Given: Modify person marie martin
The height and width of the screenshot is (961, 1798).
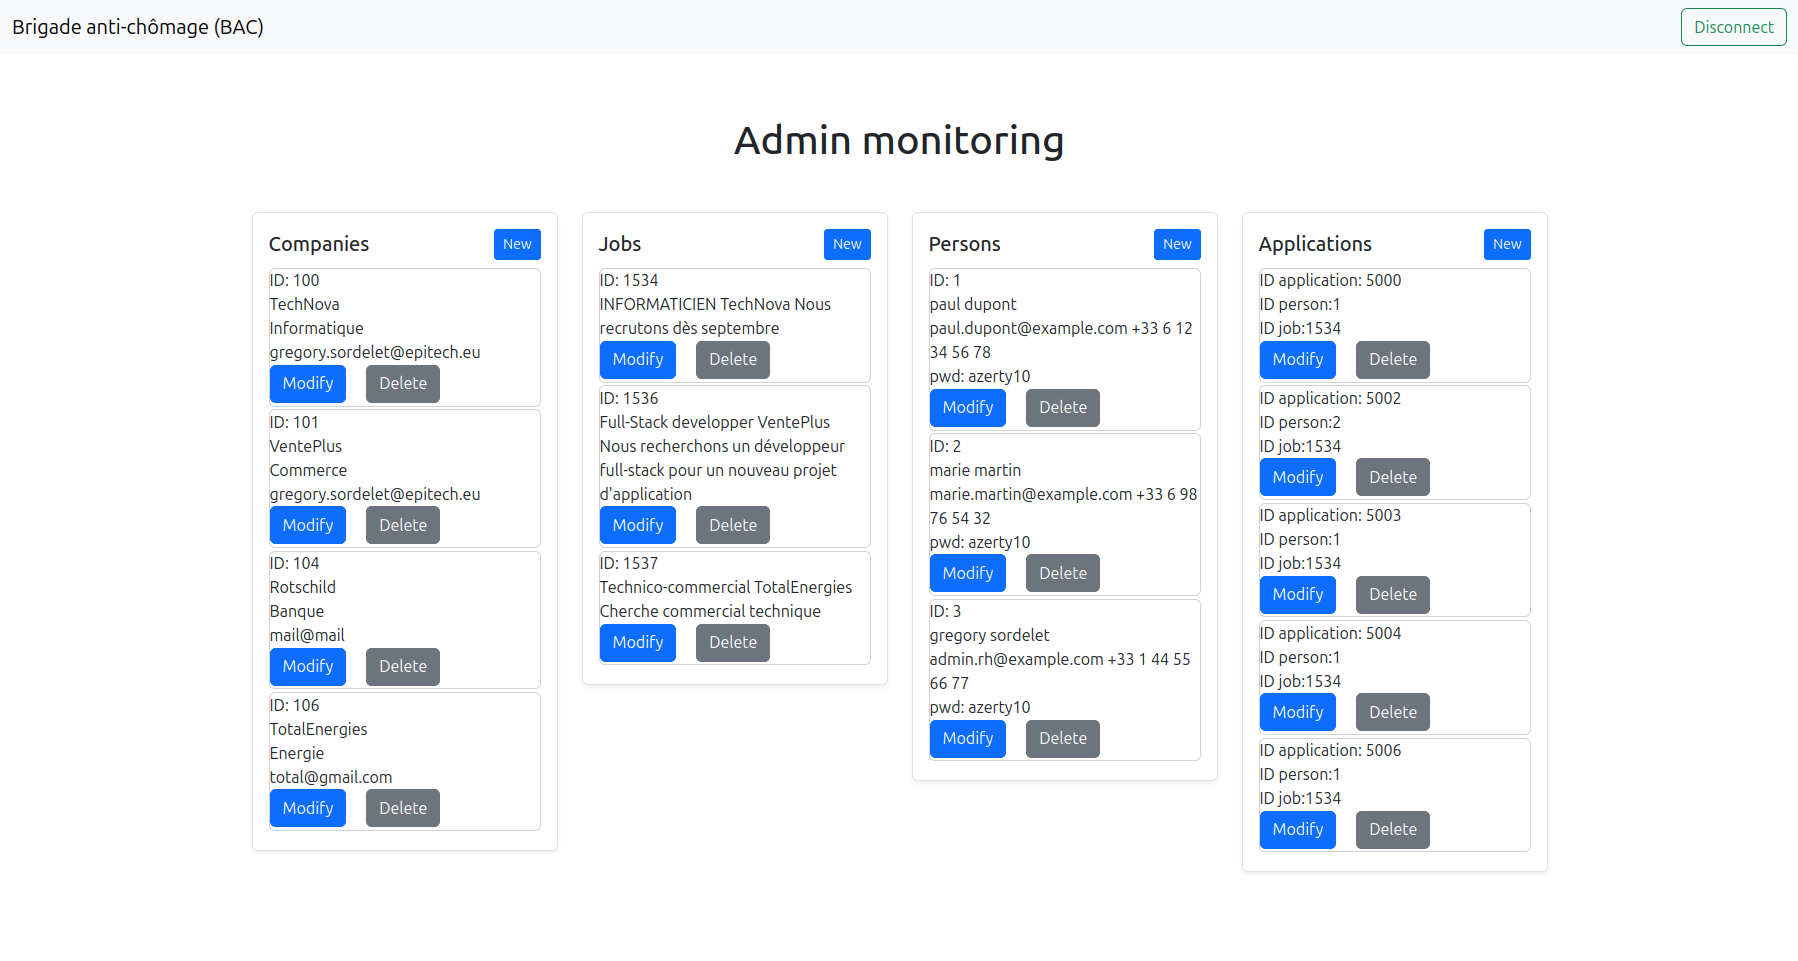Looking at the screenshot, I should coord(967,573).
